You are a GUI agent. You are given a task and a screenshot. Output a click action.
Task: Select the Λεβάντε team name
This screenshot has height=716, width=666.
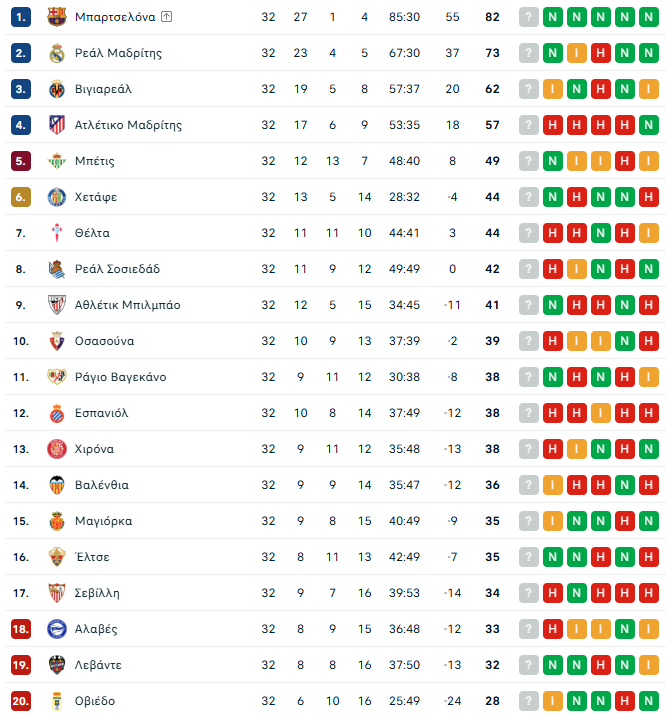tap(101, 665)
